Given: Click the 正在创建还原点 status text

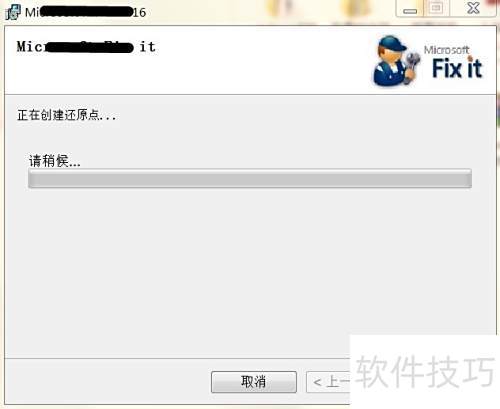Looking at the screenshot, I should point(67,115).
